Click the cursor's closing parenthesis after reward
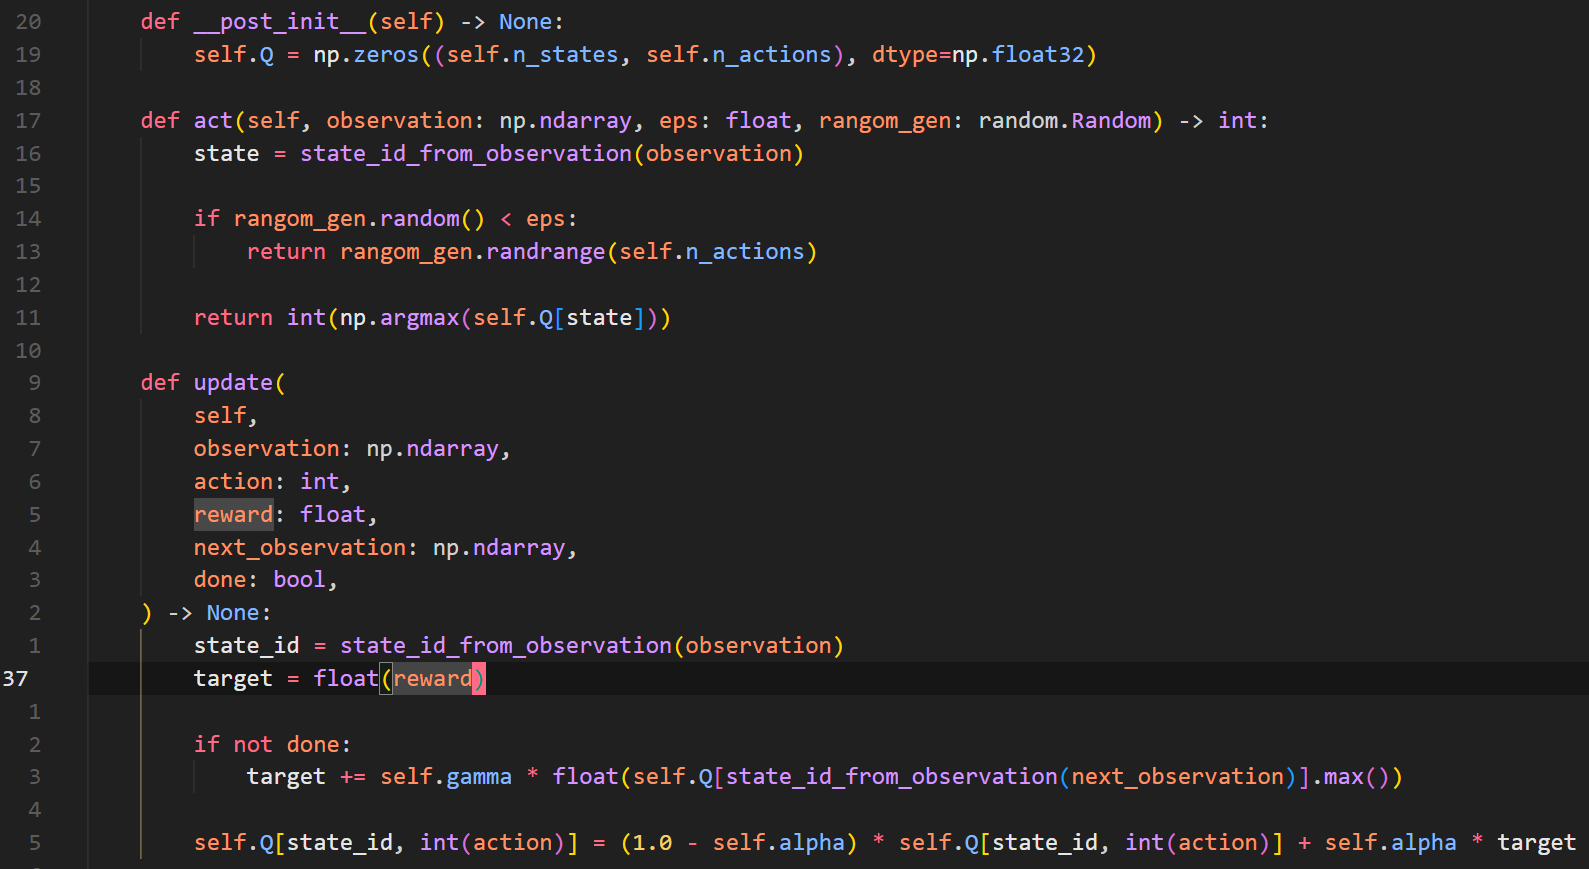The height and width of the screenshot is (869, 1589). coord(479,679)
